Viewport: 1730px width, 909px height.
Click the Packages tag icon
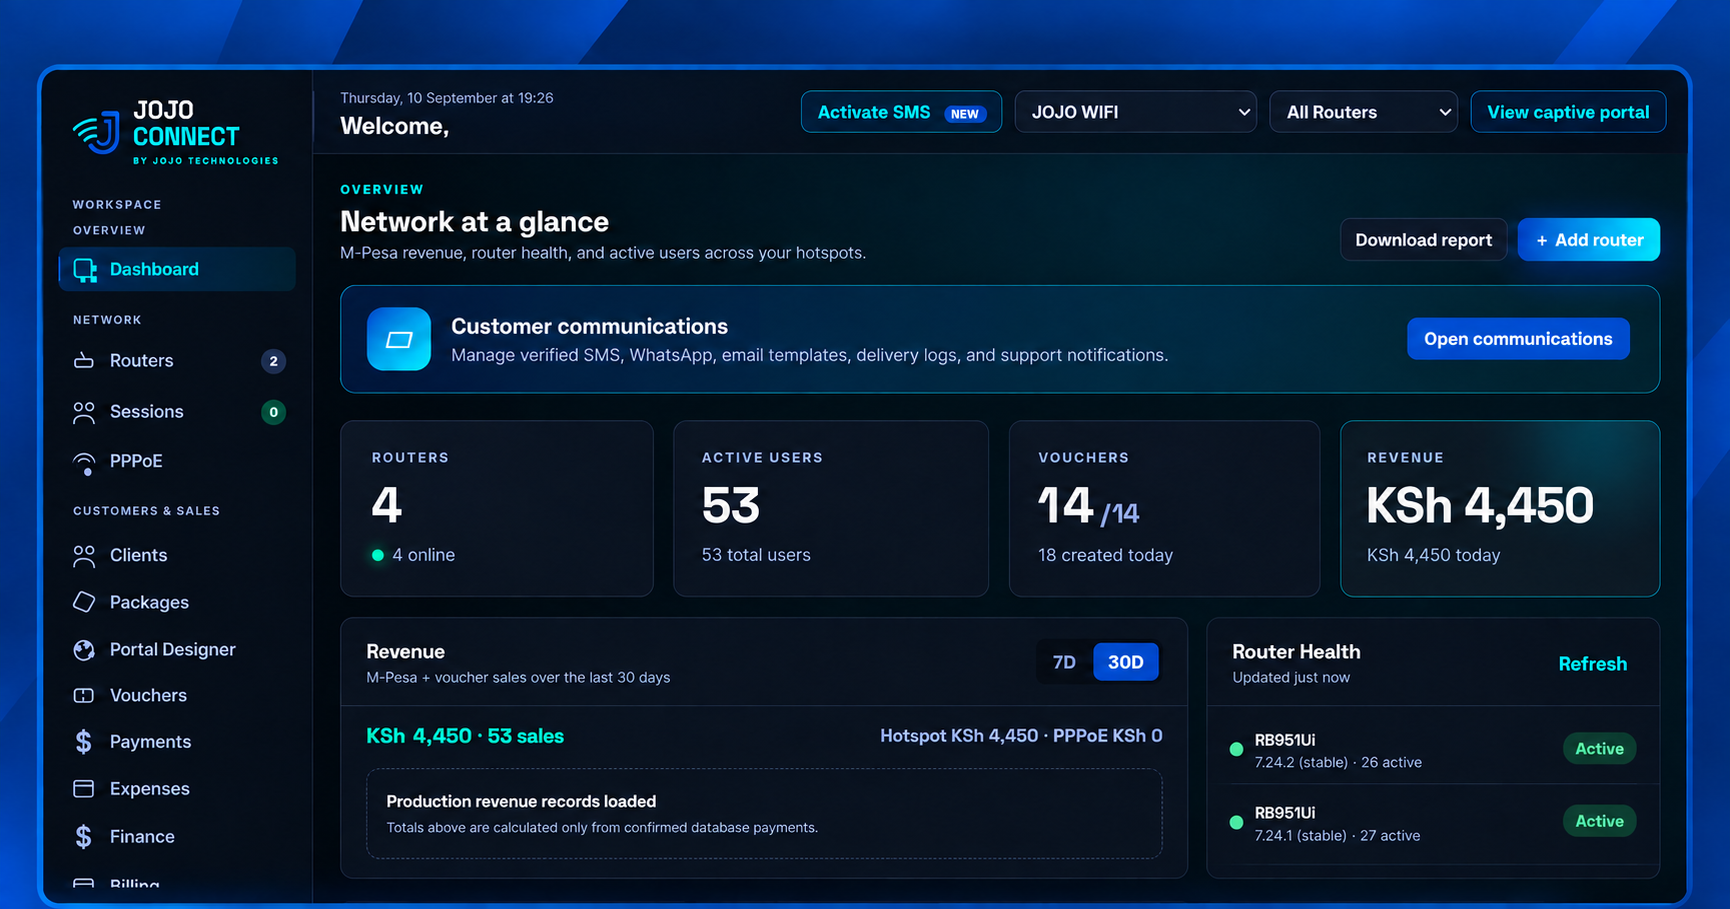pyautogui.click(x=84, y=602)
